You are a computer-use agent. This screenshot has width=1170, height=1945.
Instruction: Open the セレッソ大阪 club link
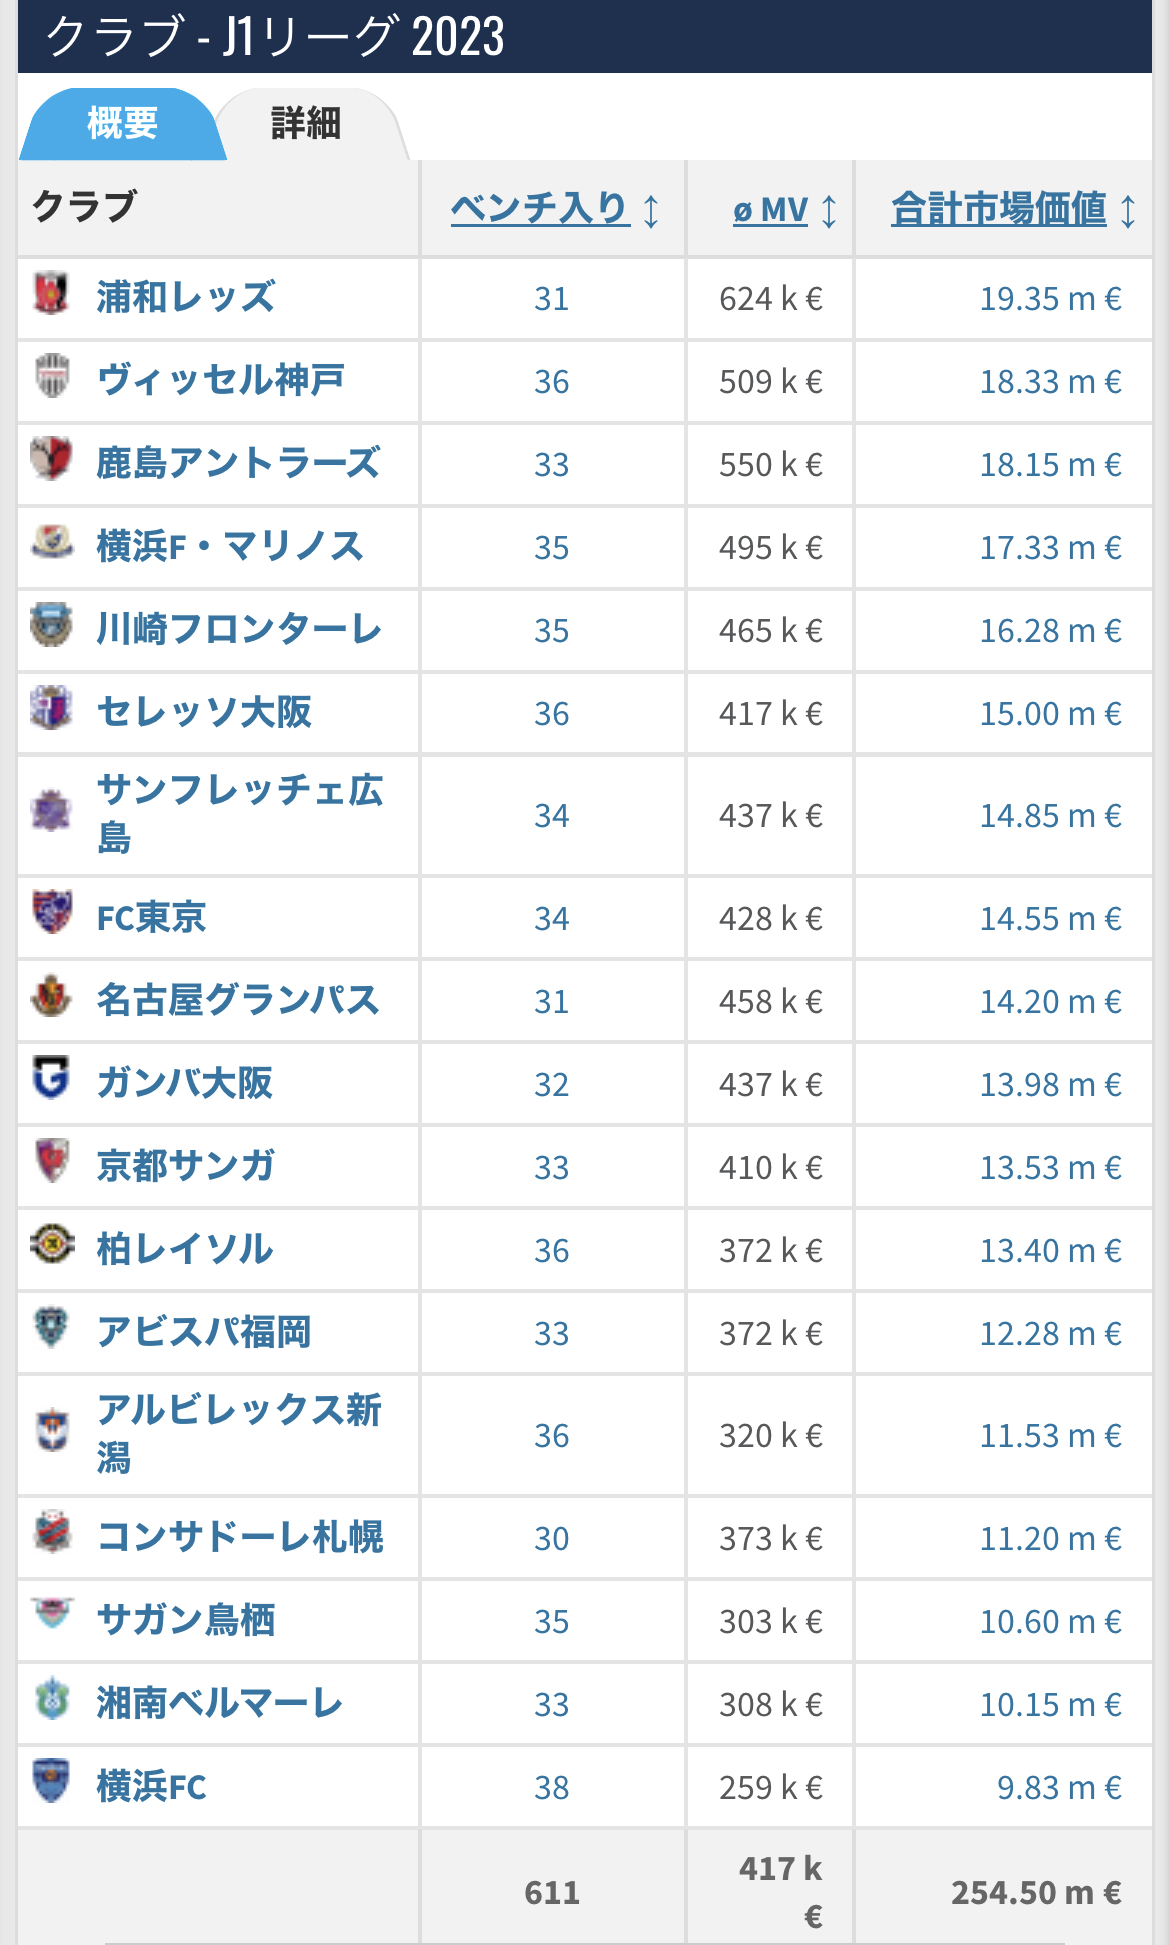204,712
